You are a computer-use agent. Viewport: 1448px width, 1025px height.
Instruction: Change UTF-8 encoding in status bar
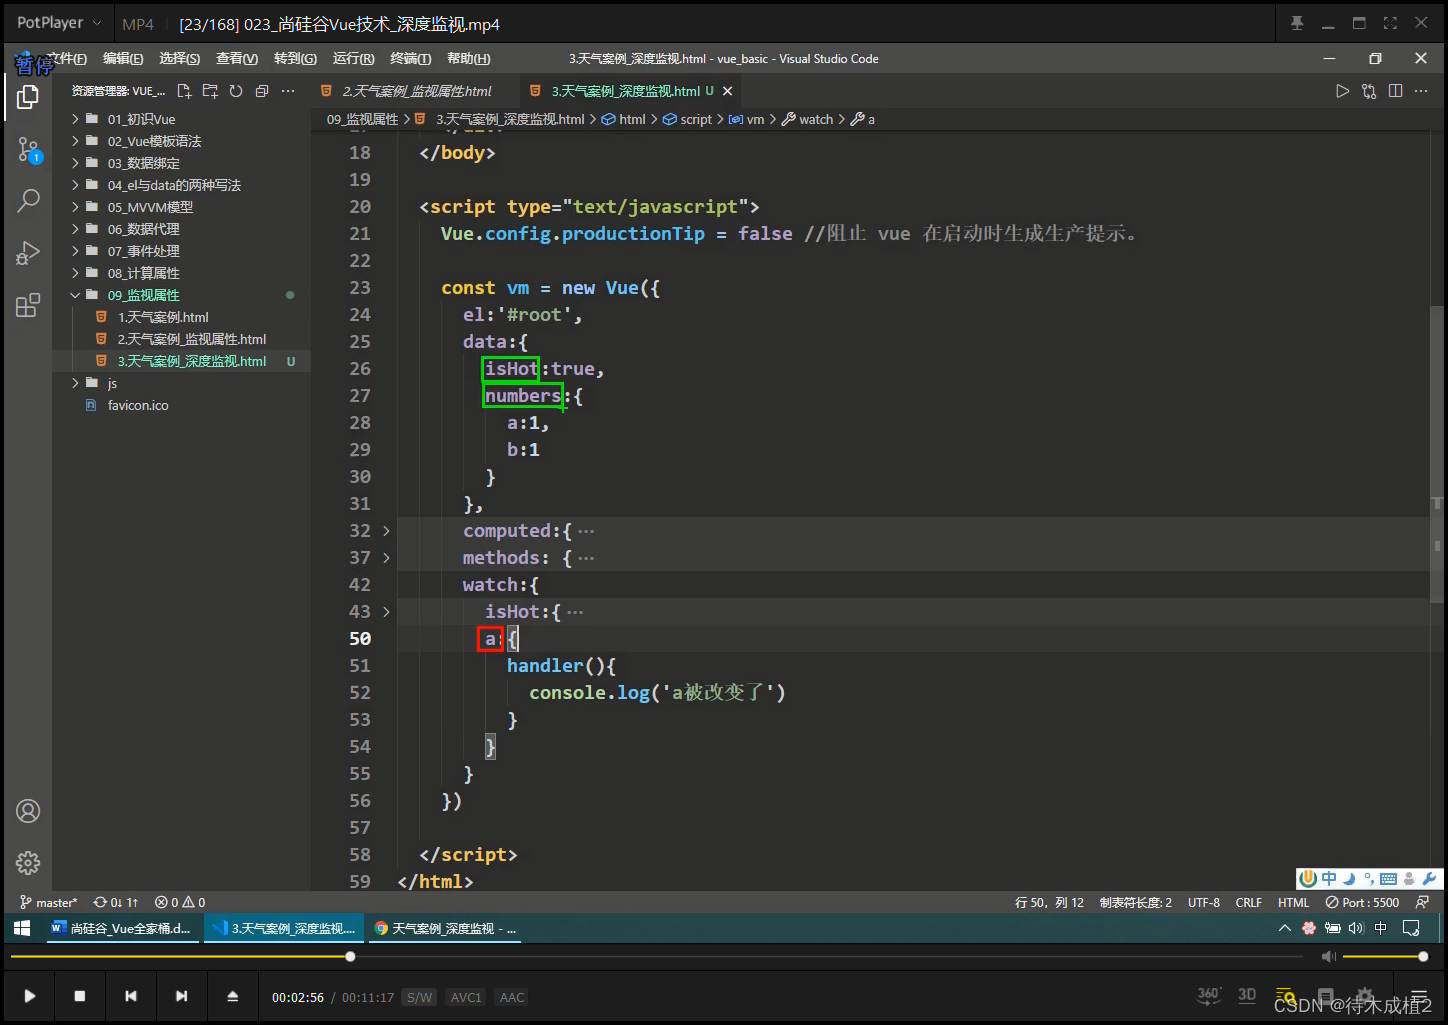pyautogui.click(x=1203, y=902)
